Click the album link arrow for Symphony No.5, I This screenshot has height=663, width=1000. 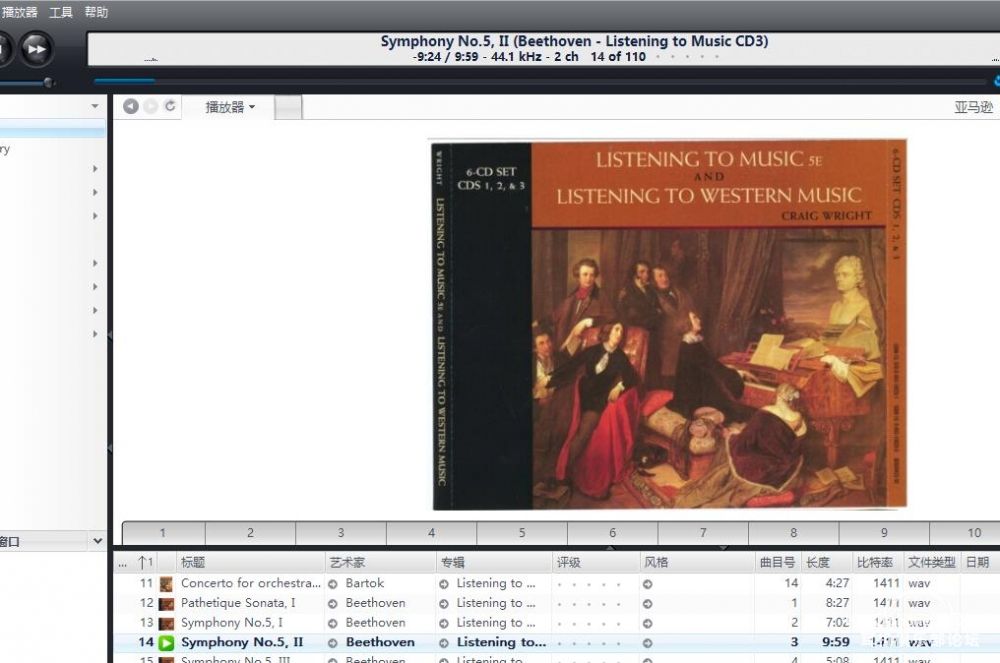click(x=444, y=623)
